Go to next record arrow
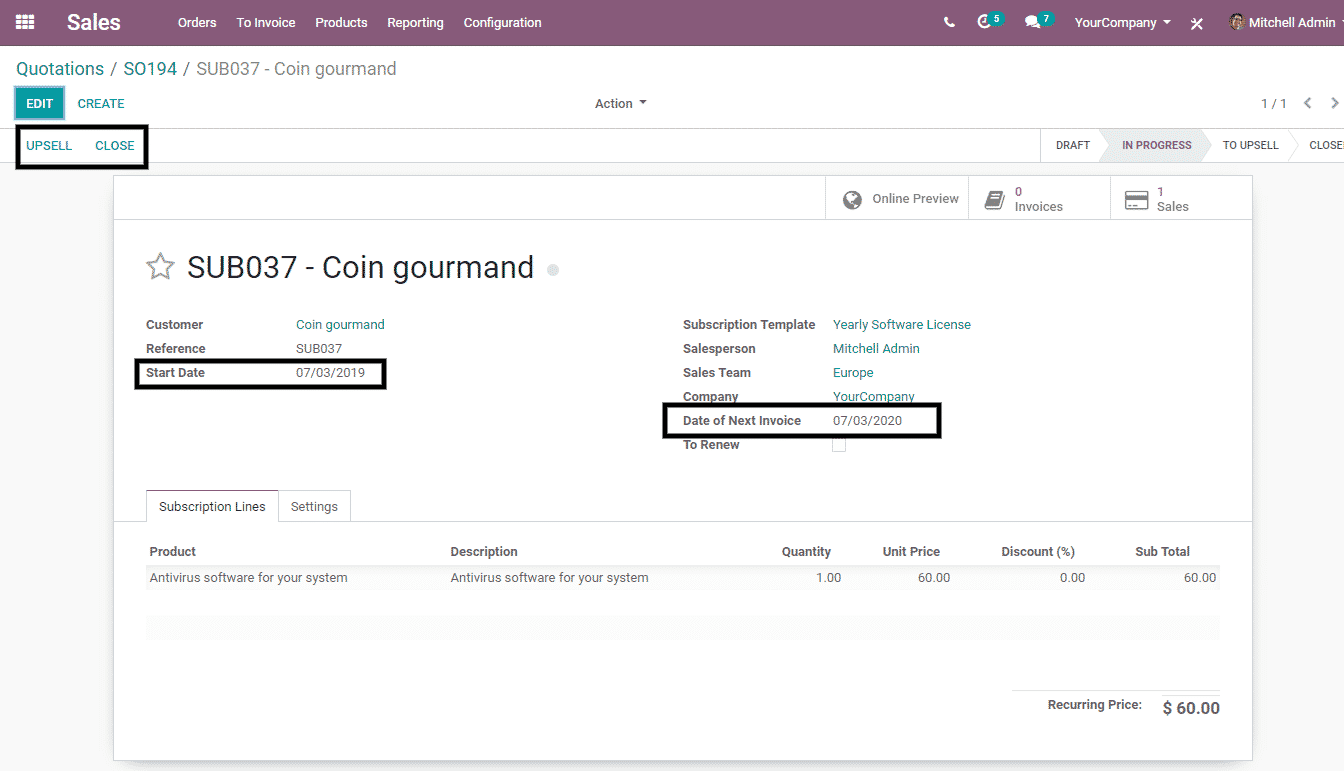 coord(1334,103)
